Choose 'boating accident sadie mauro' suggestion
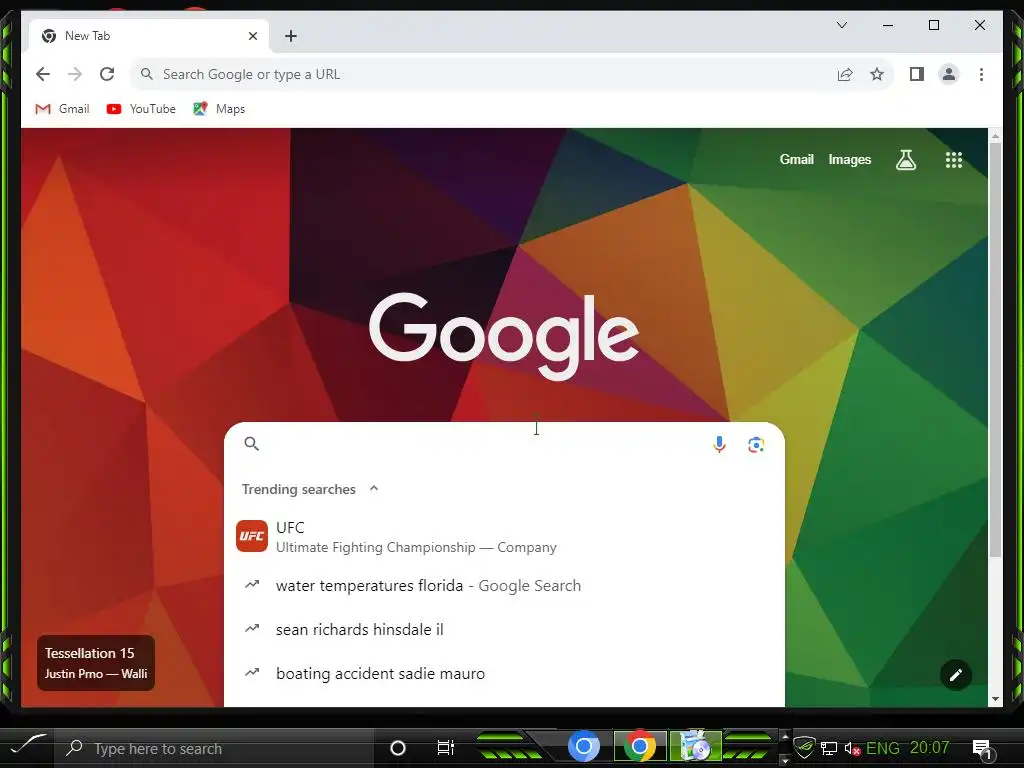Screen dimensions: 1024x768 click(504, 673)
